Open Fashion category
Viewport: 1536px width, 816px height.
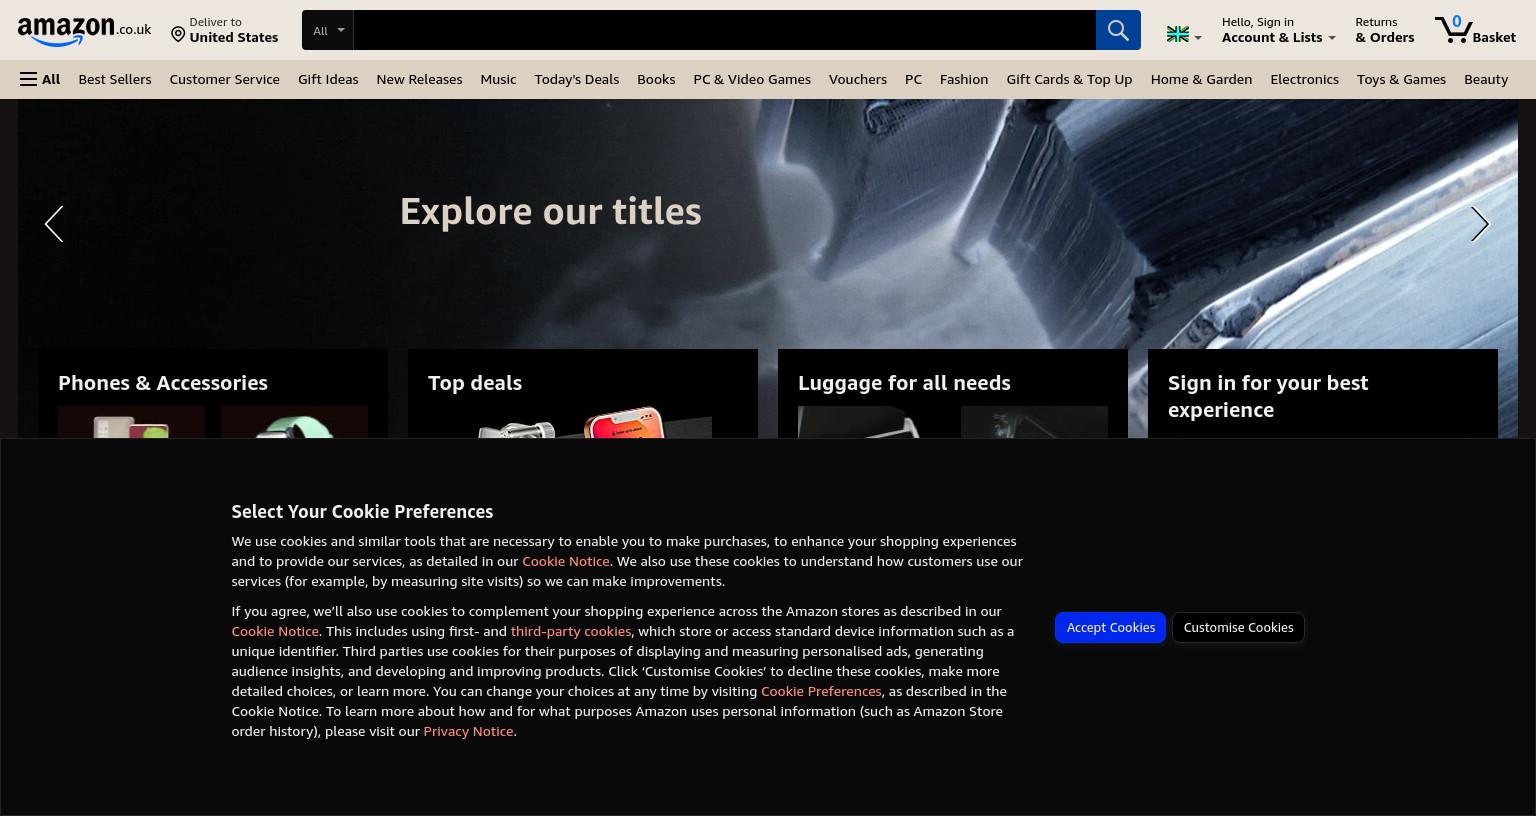pos(964,79)
